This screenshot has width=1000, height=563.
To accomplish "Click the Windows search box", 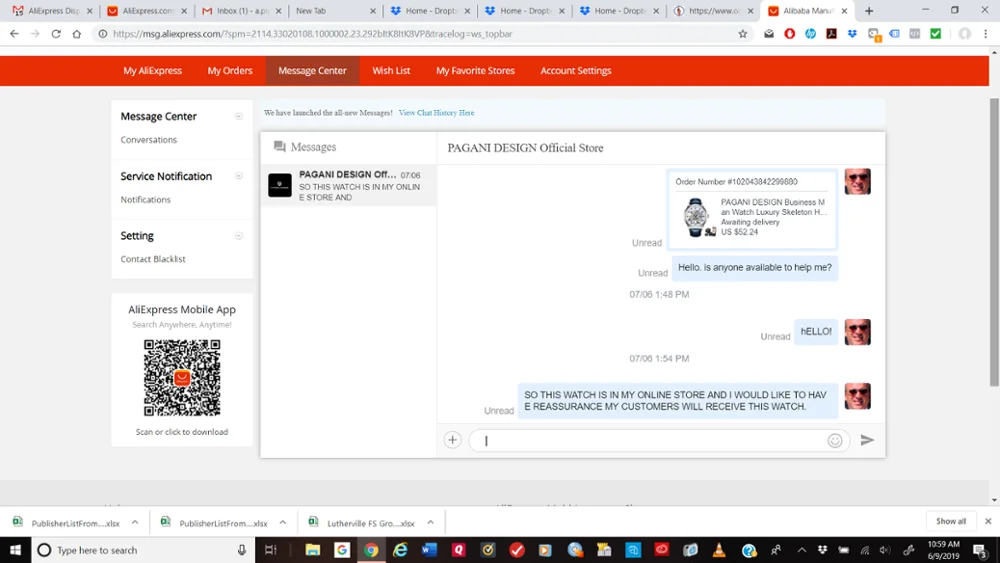I will [143, 550].
